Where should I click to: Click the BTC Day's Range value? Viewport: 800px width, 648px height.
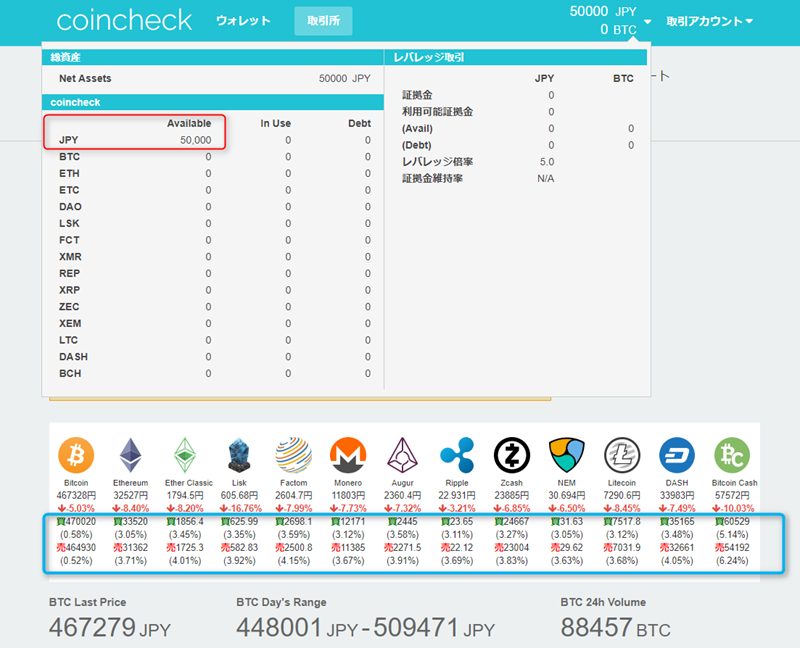(x=365, y=628)
